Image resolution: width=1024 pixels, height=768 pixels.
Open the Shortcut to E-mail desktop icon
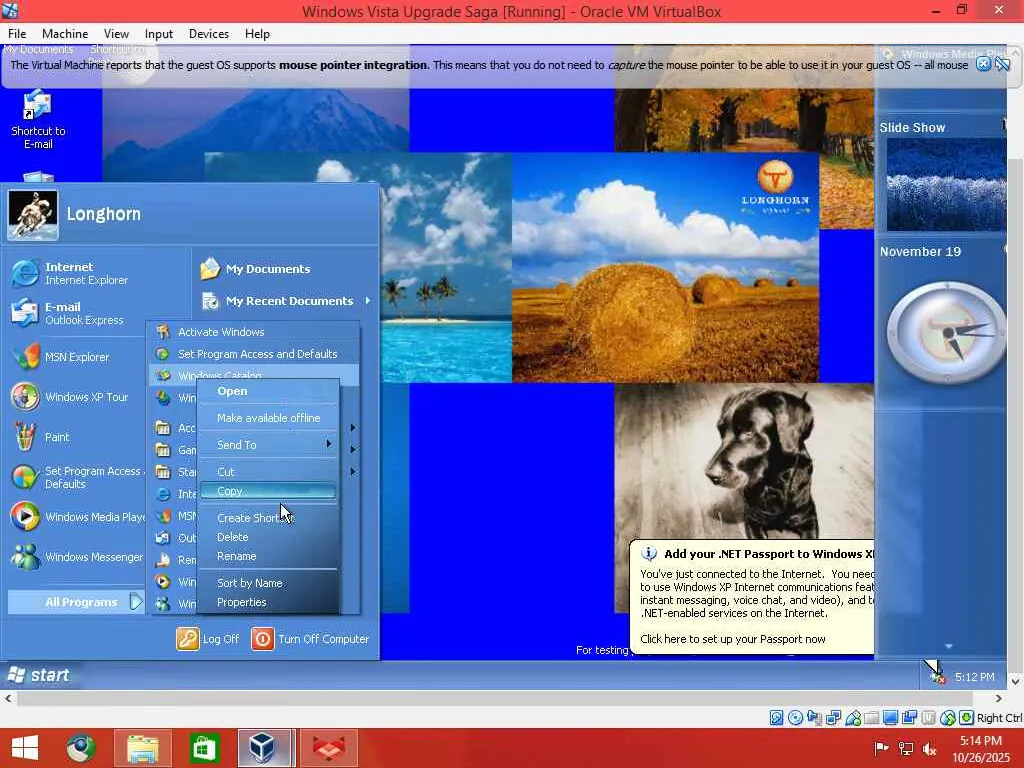[38, 120]
